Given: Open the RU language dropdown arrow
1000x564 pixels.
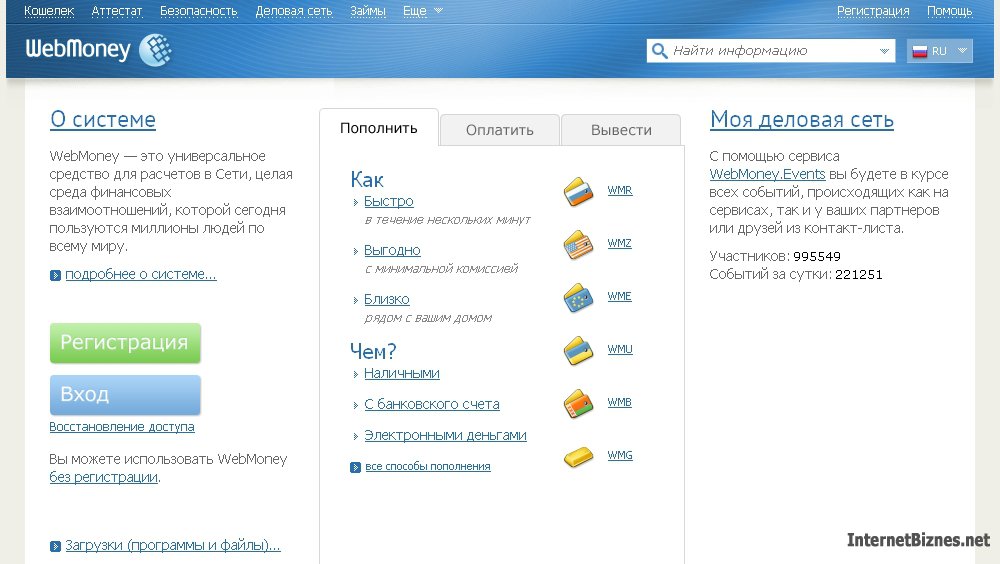Looking at the screenshot, I should pos(962,50).
